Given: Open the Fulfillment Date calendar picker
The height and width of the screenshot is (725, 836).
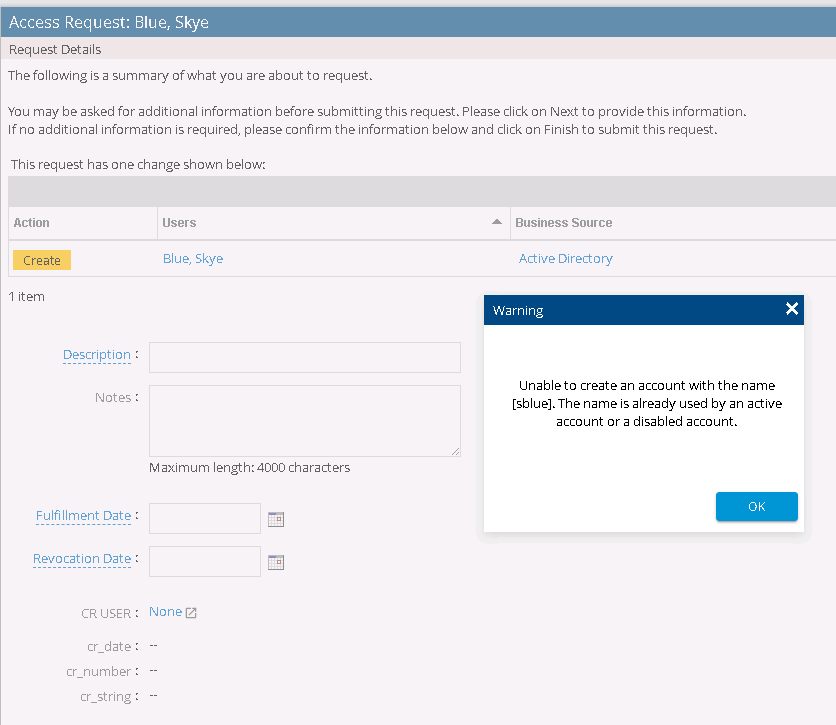Looking at the screenshot, I should (276, 519).
